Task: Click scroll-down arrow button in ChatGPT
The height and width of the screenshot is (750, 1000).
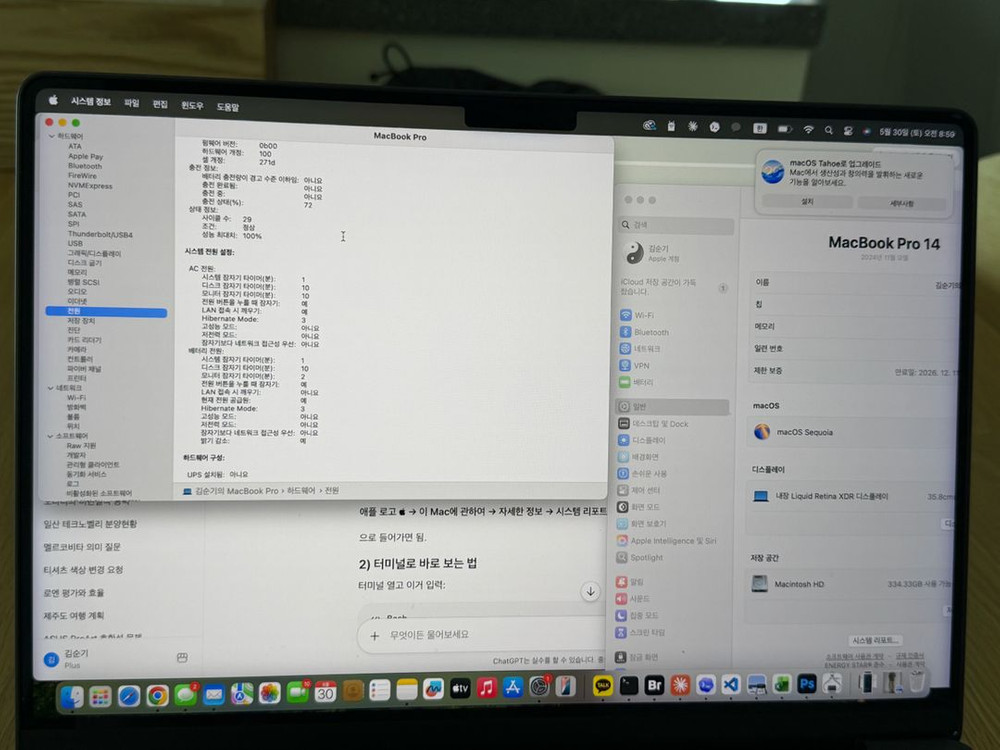Action: tap(591, 591)
